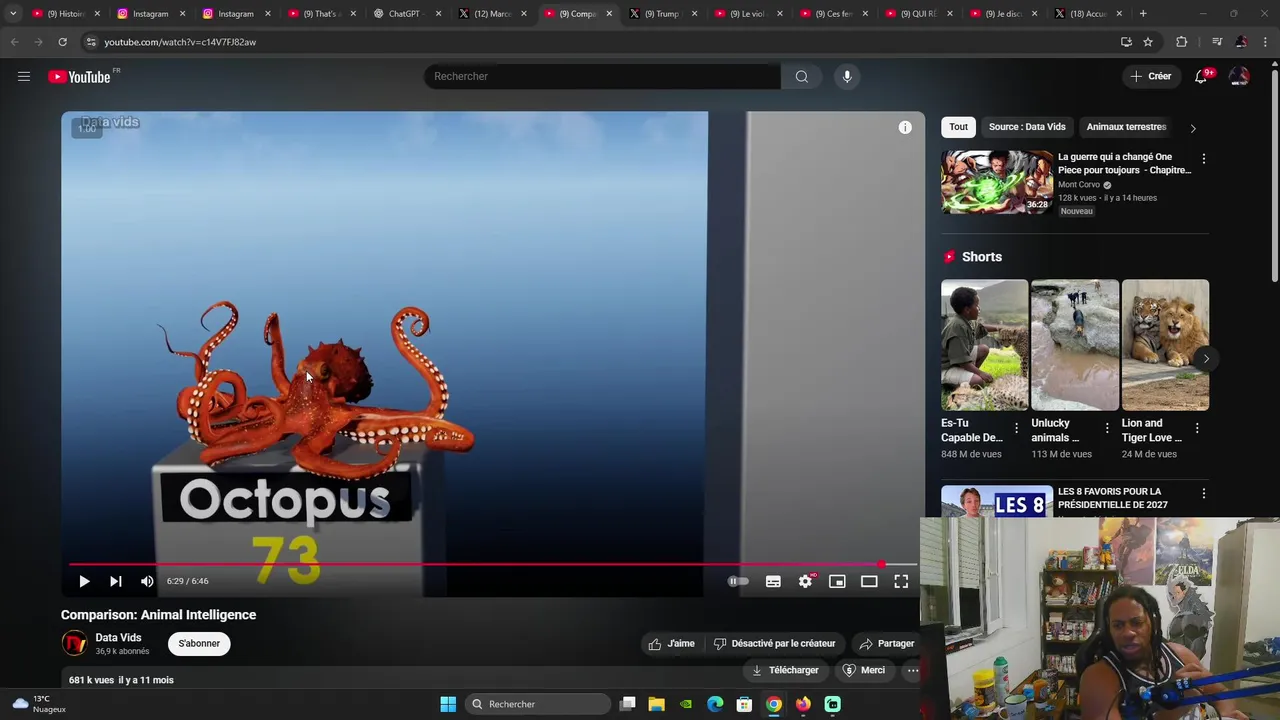Viewport: 1280px width, 720px height.
Task: Open the Windows Start menu
Action: click(x=448, y=704)
